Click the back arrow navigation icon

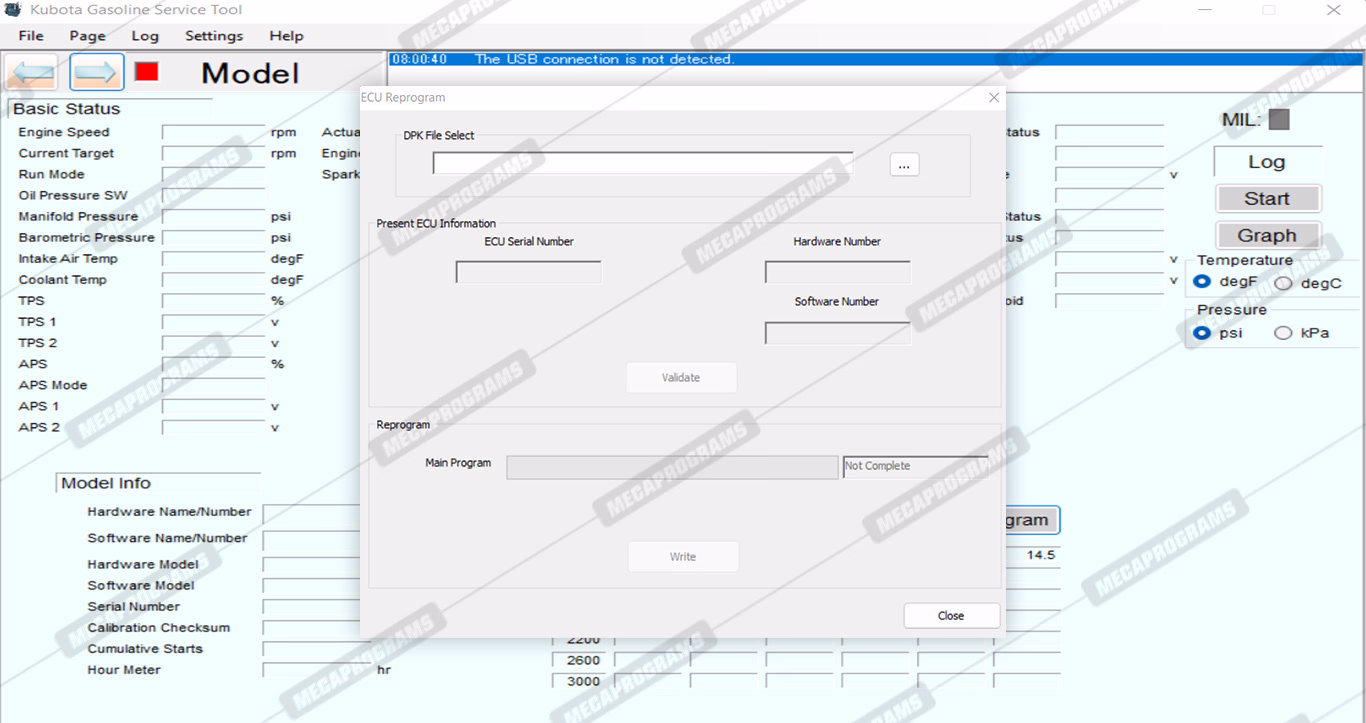pyautogui.click(x=31, y=72)
